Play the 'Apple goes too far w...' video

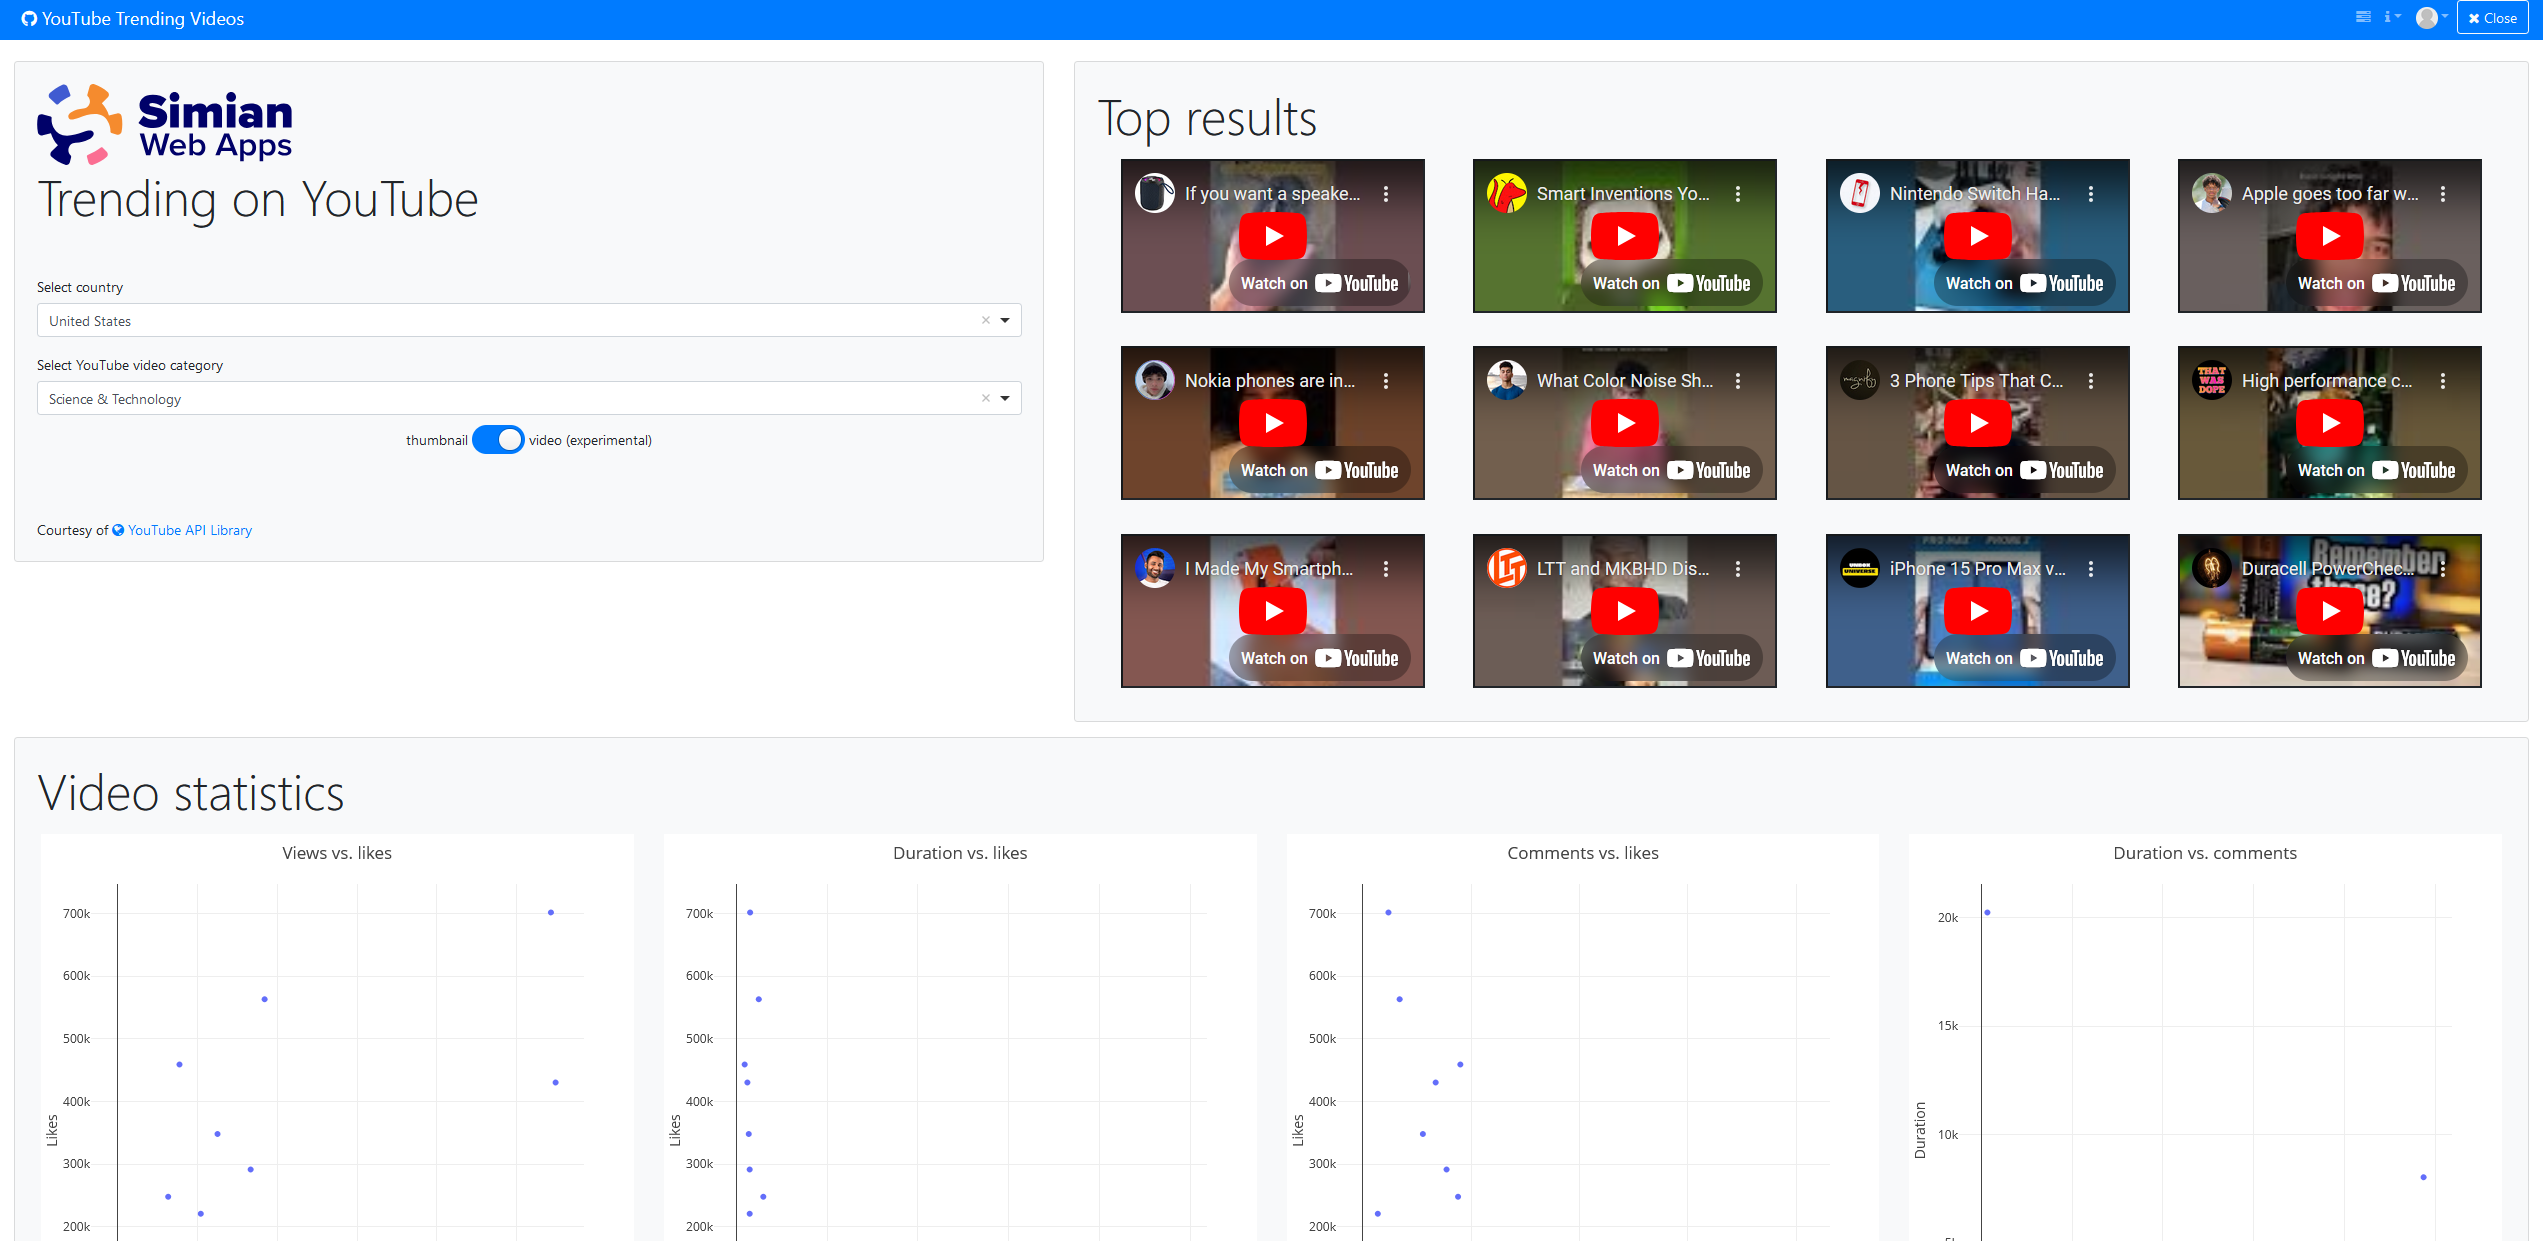2330,237
